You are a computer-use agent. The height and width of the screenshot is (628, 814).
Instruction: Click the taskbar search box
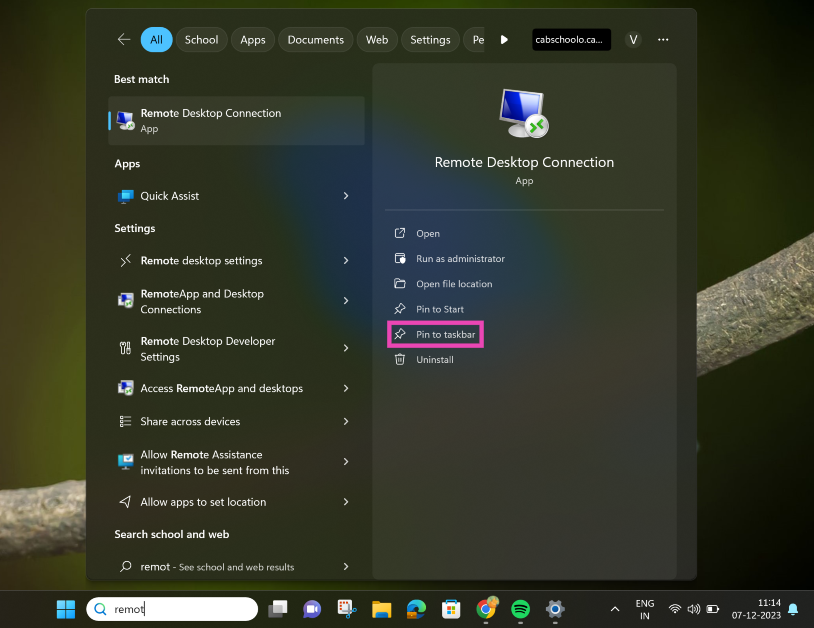pyautogui.click(x=180, y=609)
